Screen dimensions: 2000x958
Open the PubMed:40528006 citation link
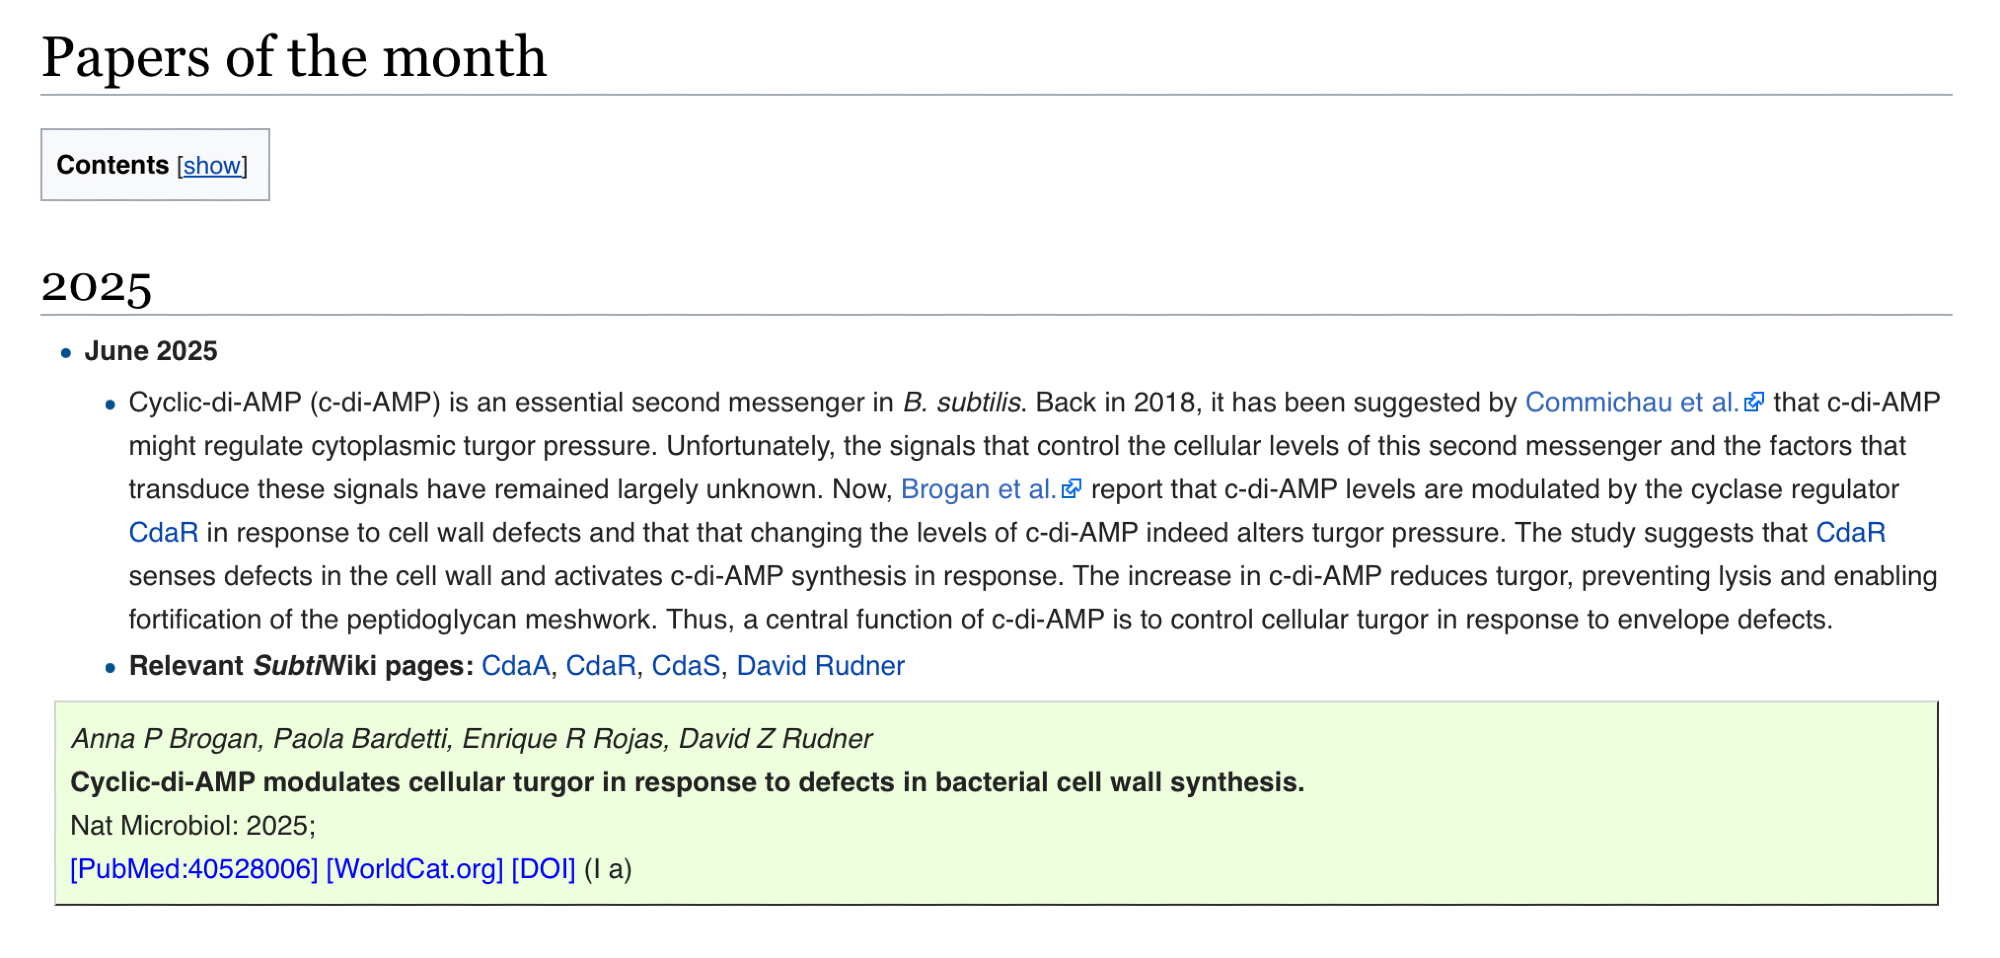194,869
